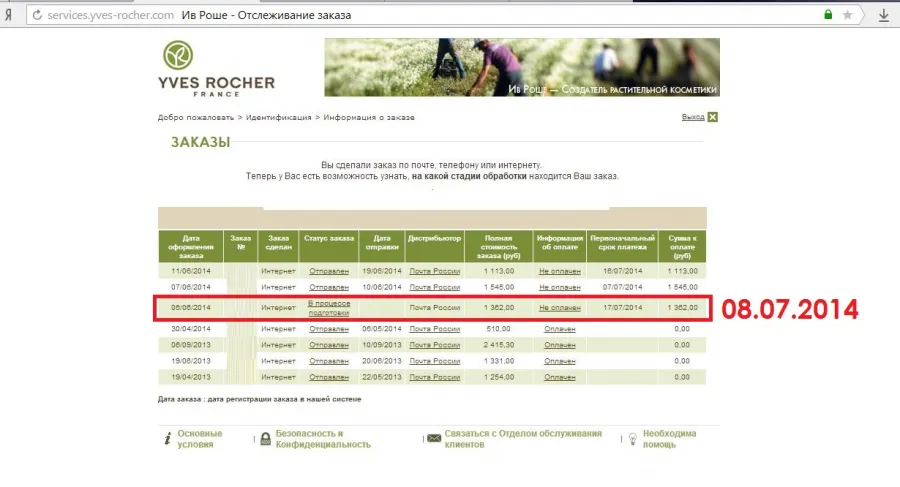This screenshot has height=487, width=900.
Task: Bookmark page with star icon
Action: point(847,15)
